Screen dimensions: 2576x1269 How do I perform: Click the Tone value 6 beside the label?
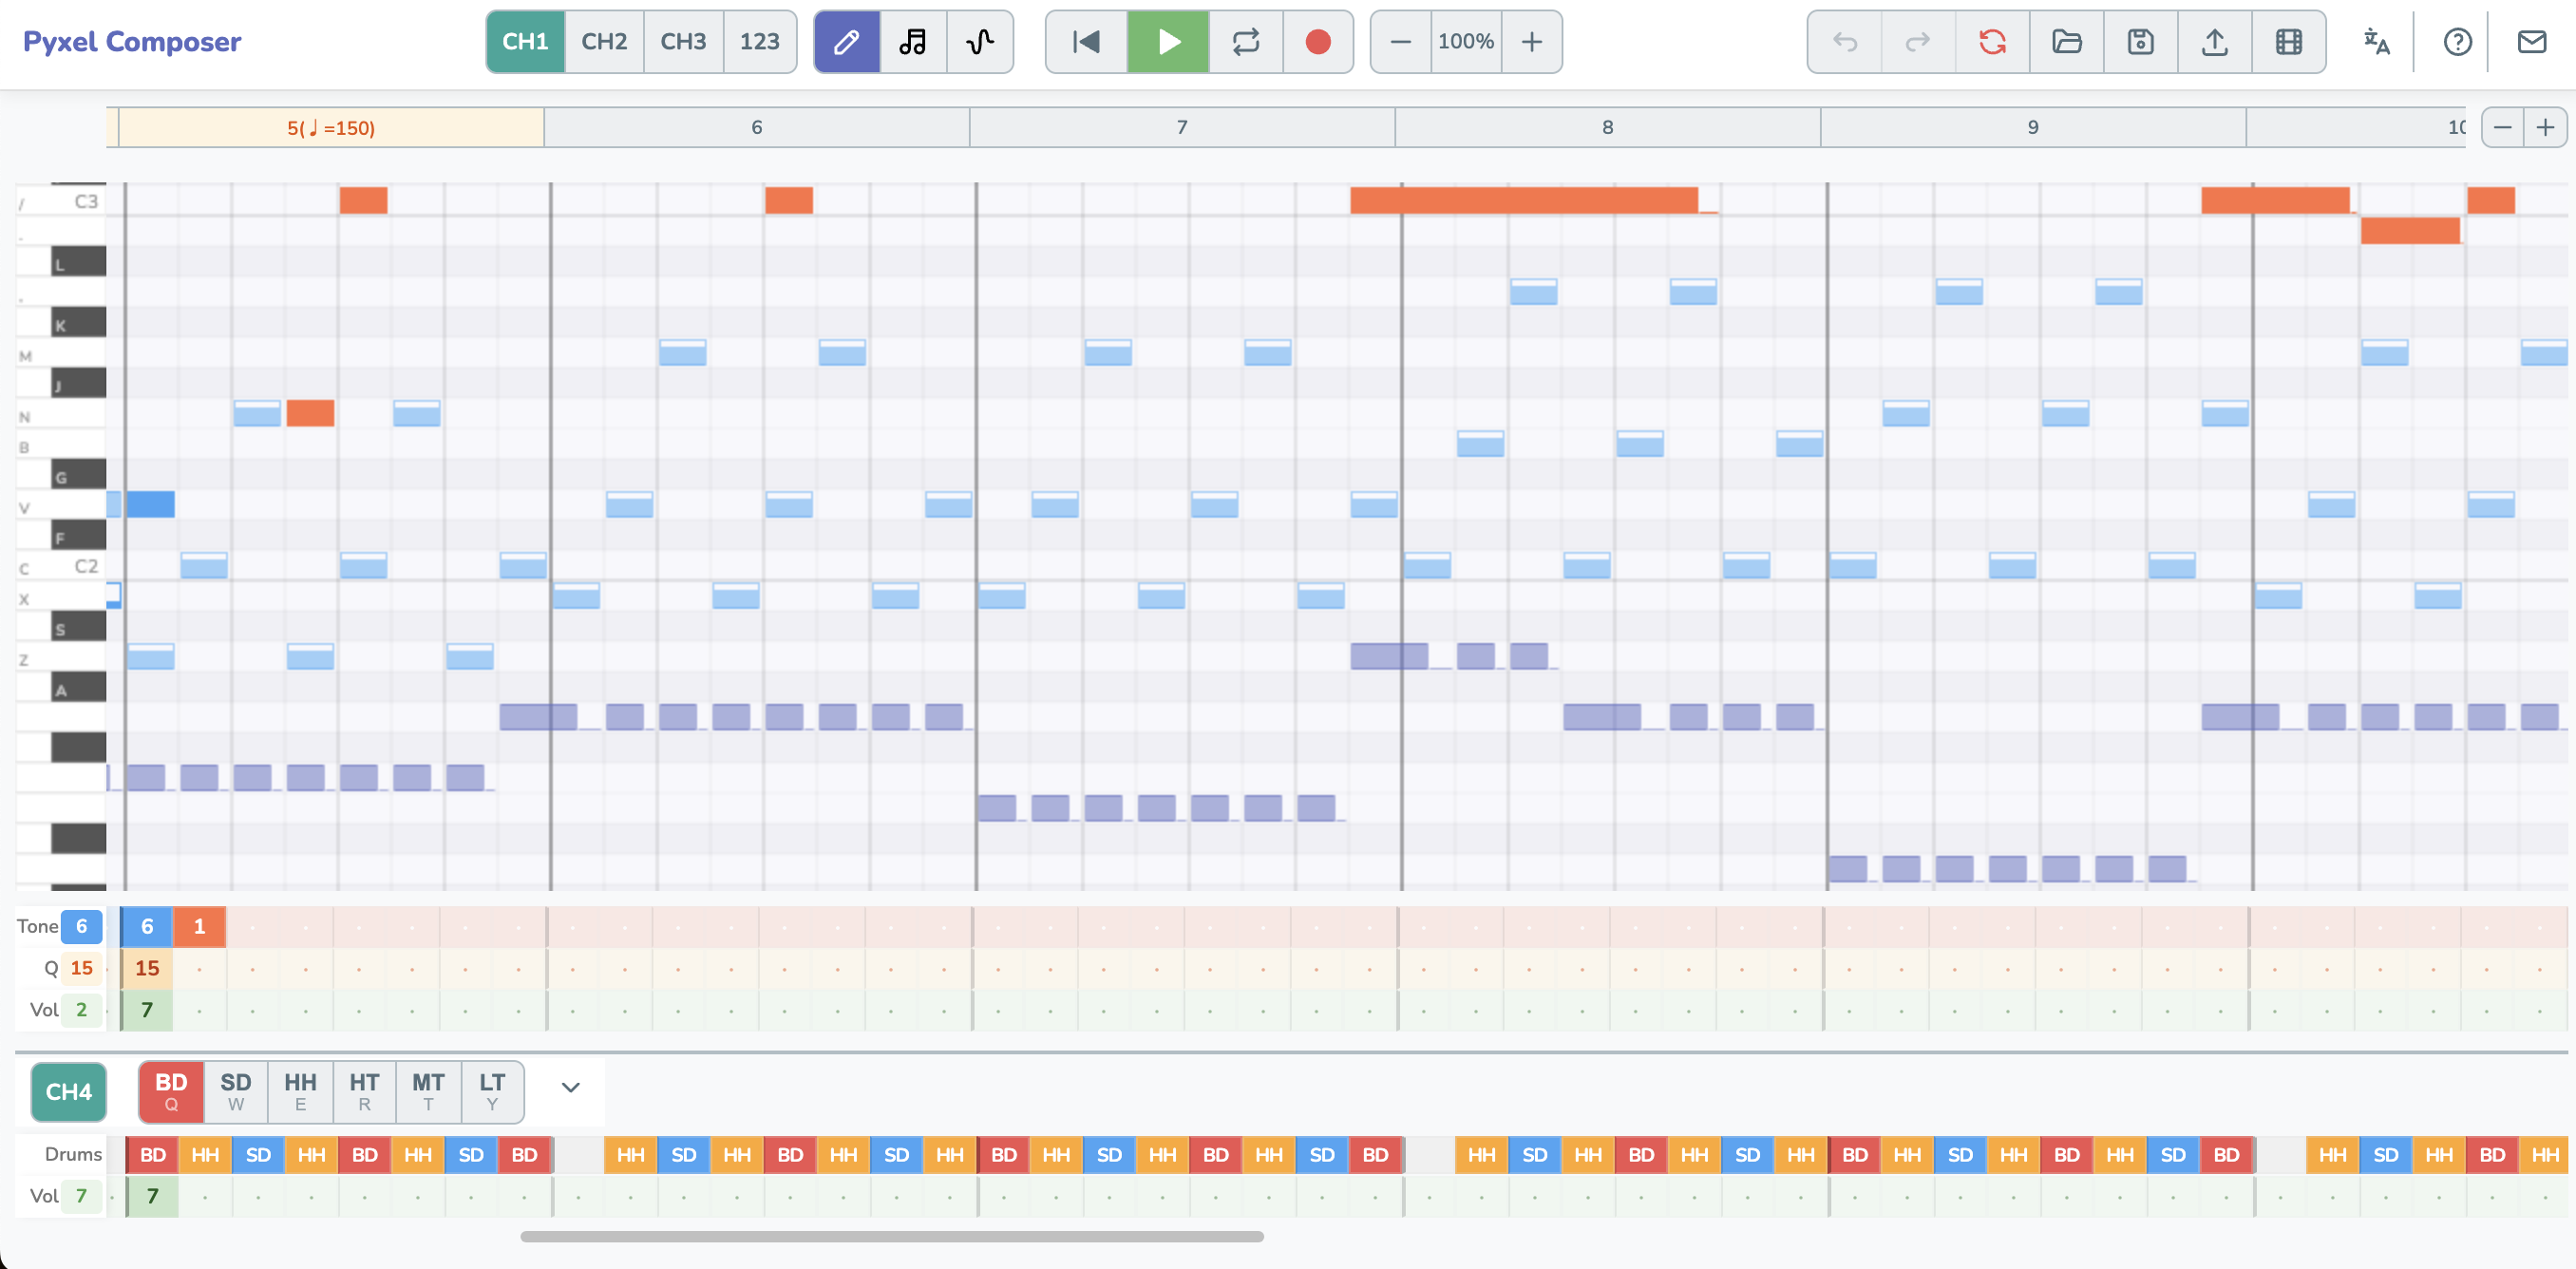click(82, 926)
